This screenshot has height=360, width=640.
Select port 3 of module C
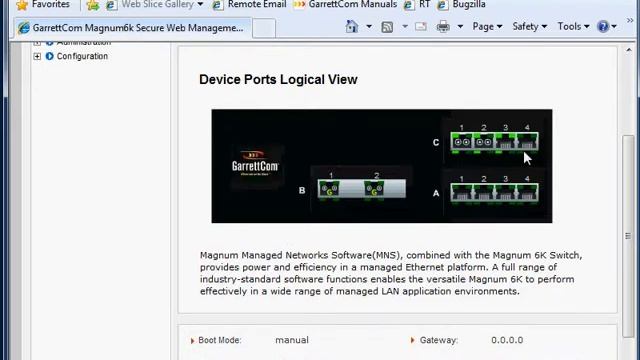[x=505, y=142]
